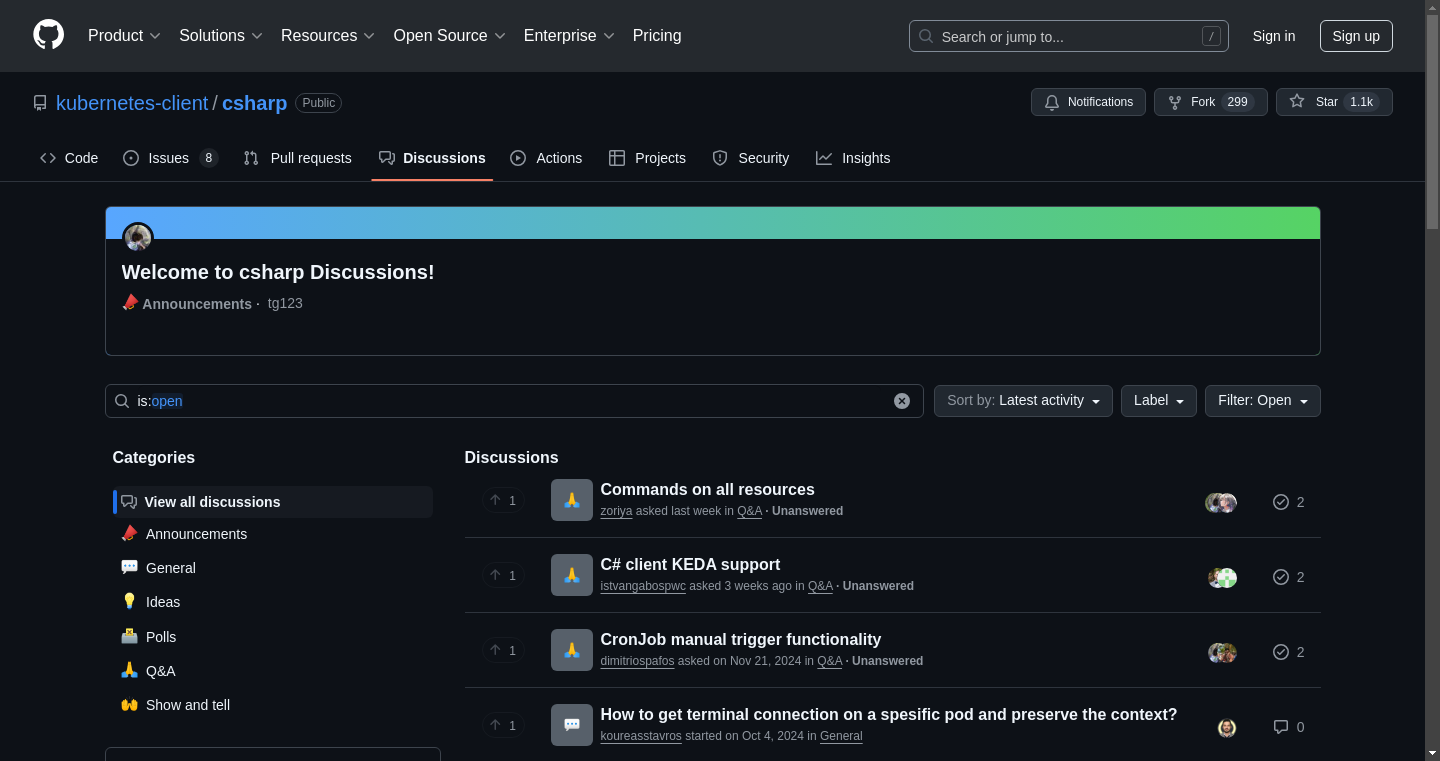Click the search magnifier icon in header
This screenshot has height=761, width=1440.
(x=926, y=36)
